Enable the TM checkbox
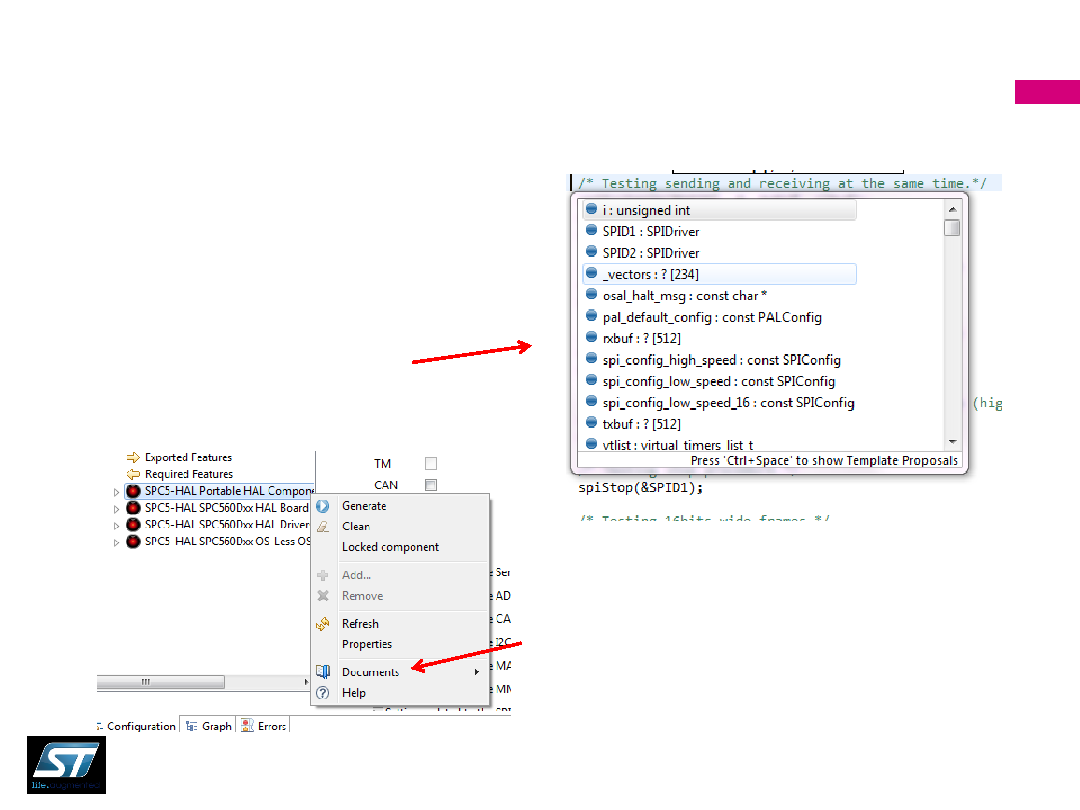 (x=431, y=464)
